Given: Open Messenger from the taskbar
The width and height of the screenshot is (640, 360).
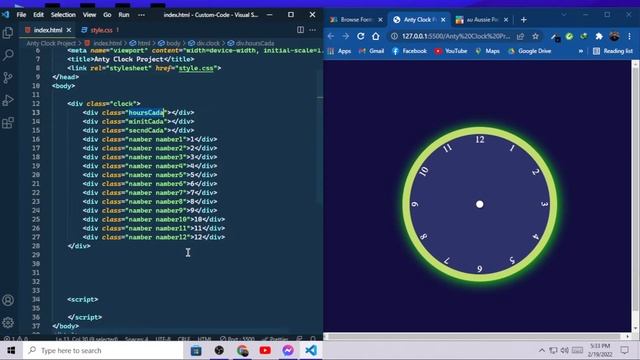Looking at the screenshot, I should 288,351.
